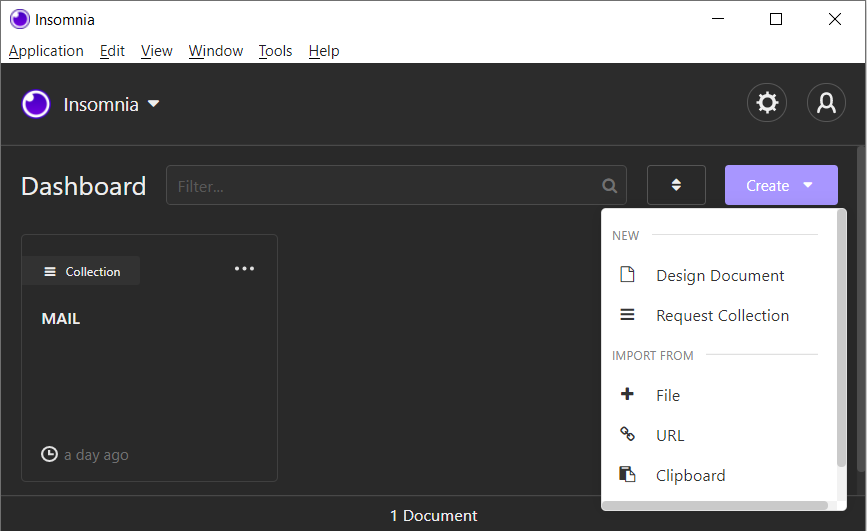Image resolution: width=867 pixels, height=531 pixels.
Task: Click into the Filter input field
Action: point(385,186)
